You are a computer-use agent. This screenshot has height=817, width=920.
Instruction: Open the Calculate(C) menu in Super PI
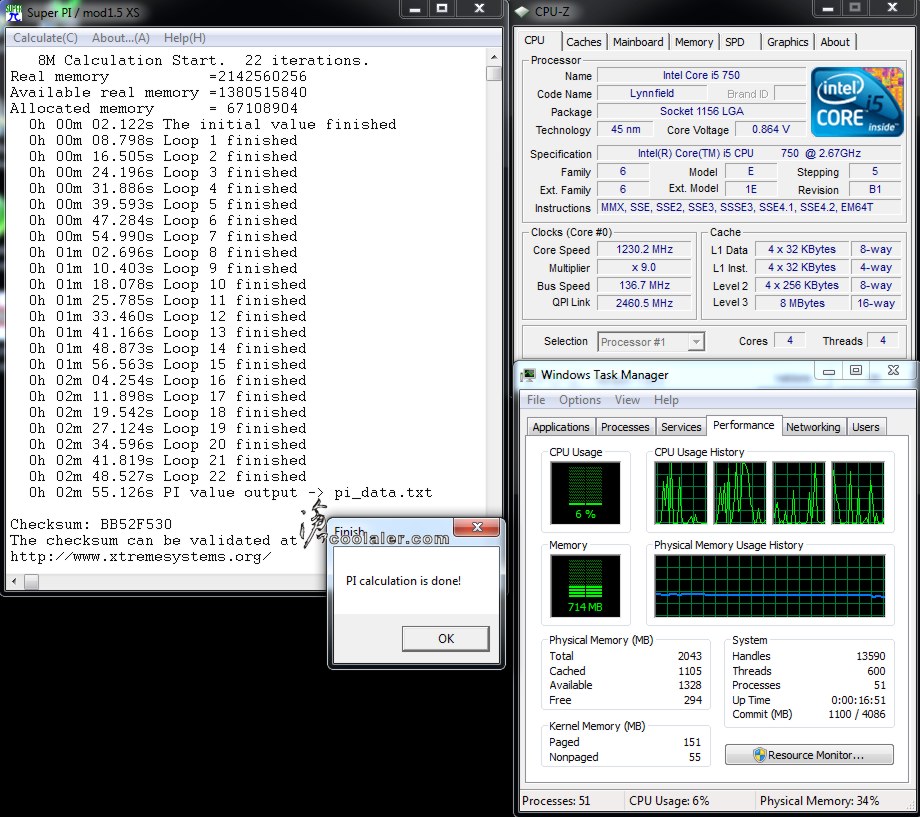tap(45, 38)
